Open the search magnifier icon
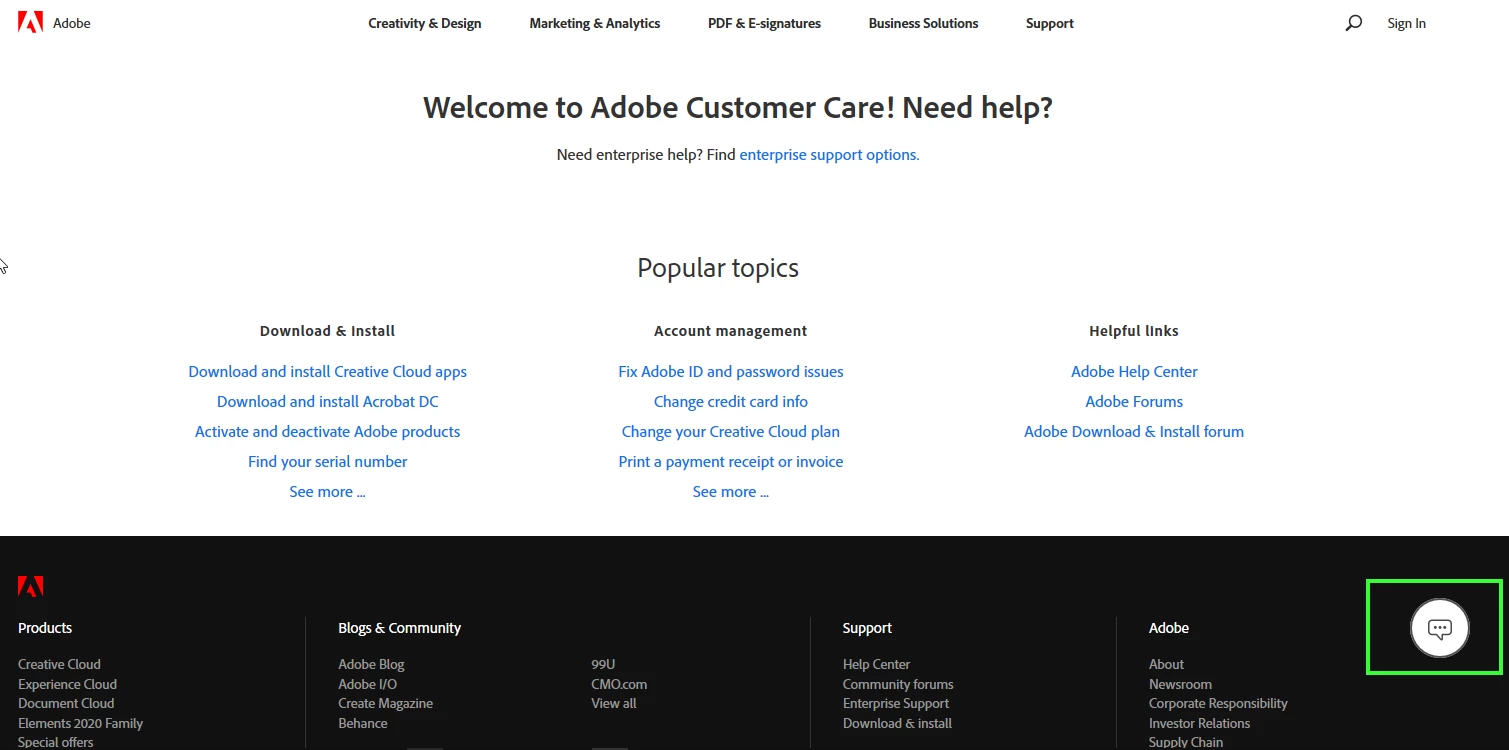The image size is (1509, 750). [1354, 22]
